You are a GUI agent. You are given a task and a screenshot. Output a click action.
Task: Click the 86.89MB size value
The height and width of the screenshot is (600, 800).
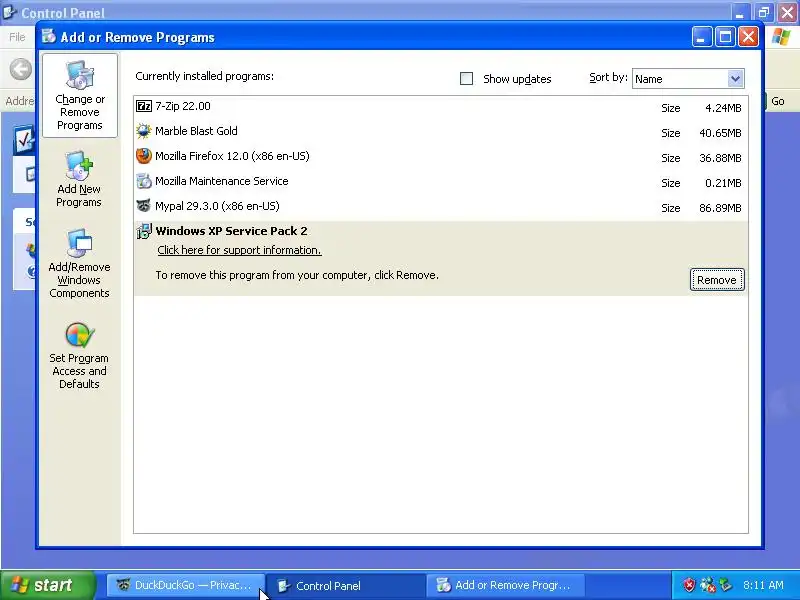pyautogui.click(x=720, y=208)
